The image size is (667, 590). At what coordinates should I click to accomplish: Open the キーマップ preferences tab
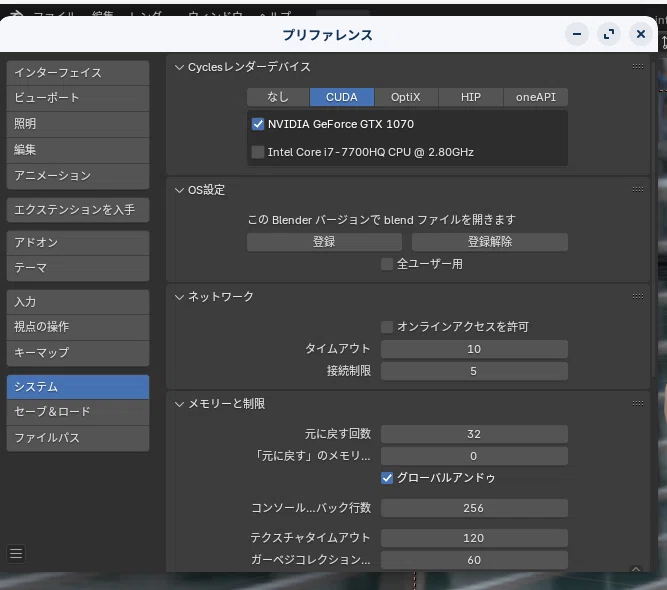(x=78, y=353)
